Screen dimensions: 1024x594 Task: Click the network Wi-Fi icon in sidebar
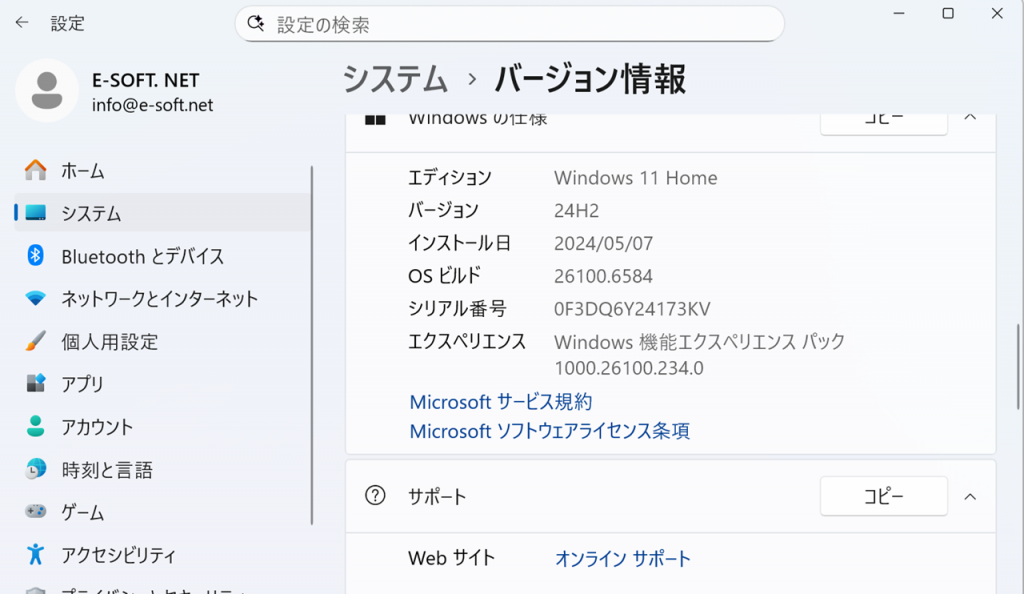[x=36, y=299]
